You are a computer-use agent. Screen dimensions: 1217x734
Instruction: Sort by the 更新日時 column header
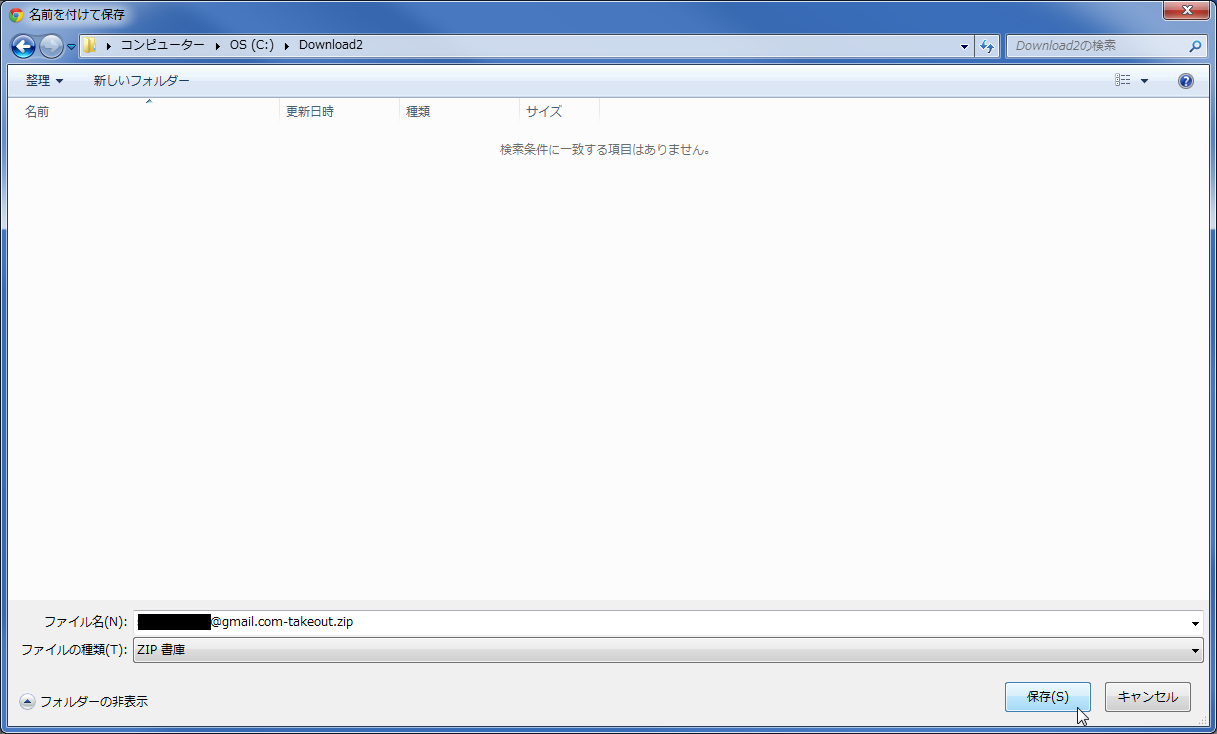[339, 111]
